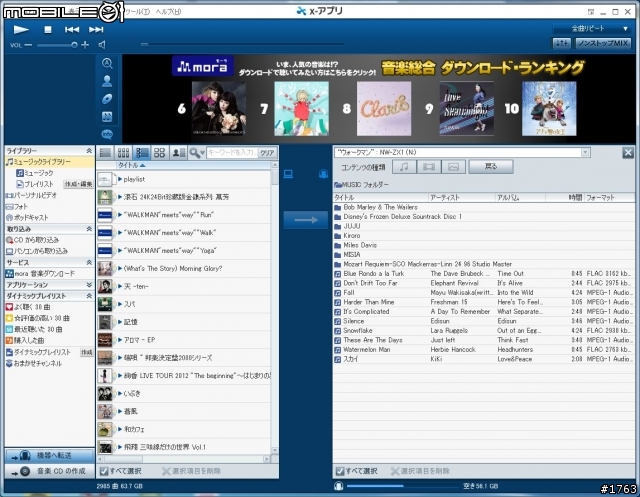Switch to album list with details view
The width and height of the screenshot is (640, 497).
142,153
